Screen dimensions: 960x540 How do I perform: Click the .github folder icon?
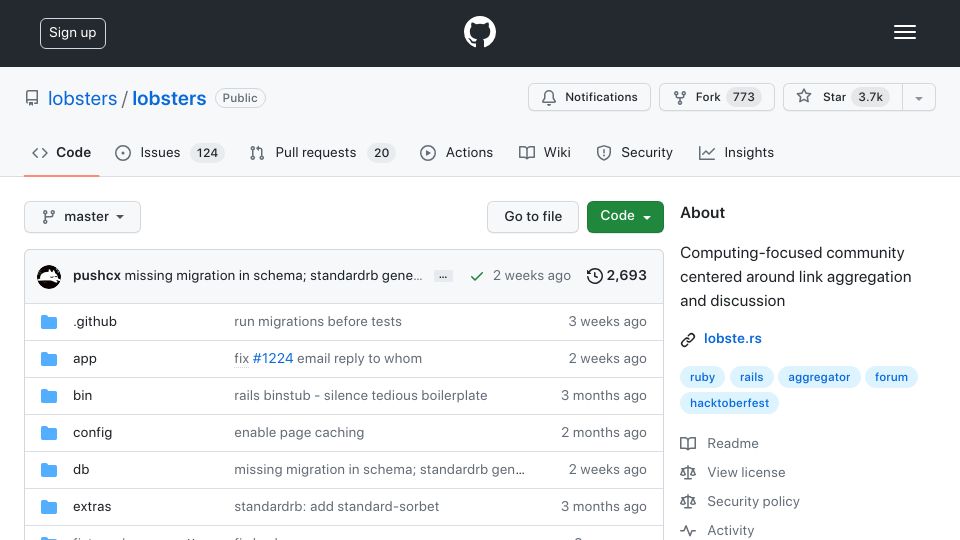tap(49, 322)
